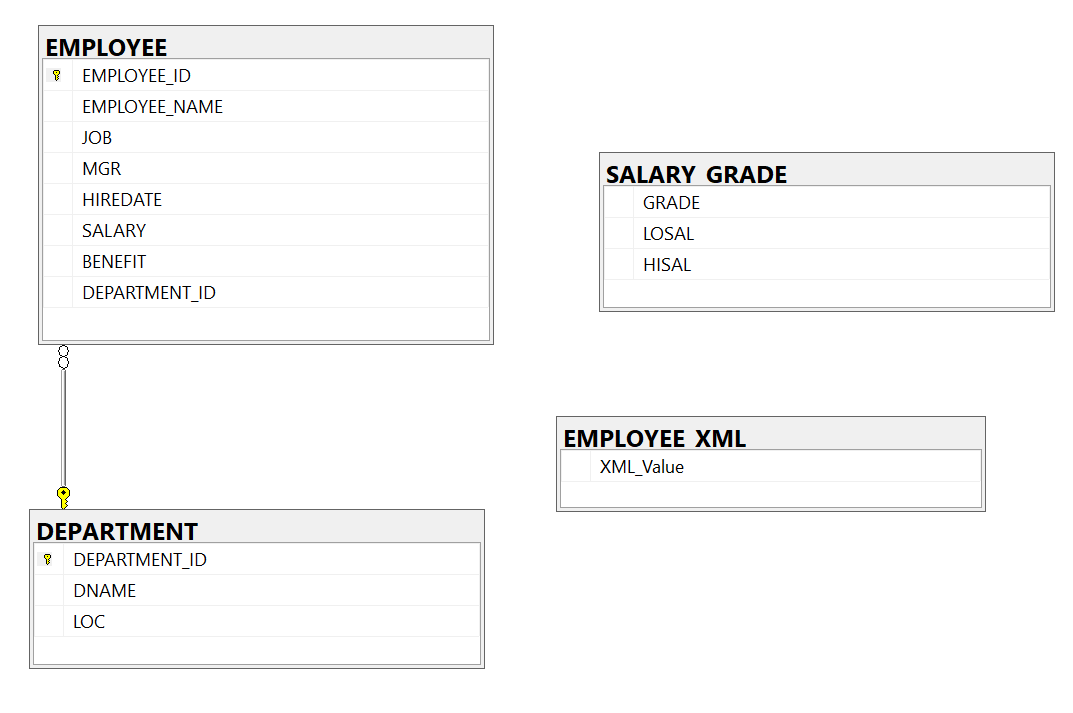Select the EMPLOYEE_XML table header

(x=771, y=435)
